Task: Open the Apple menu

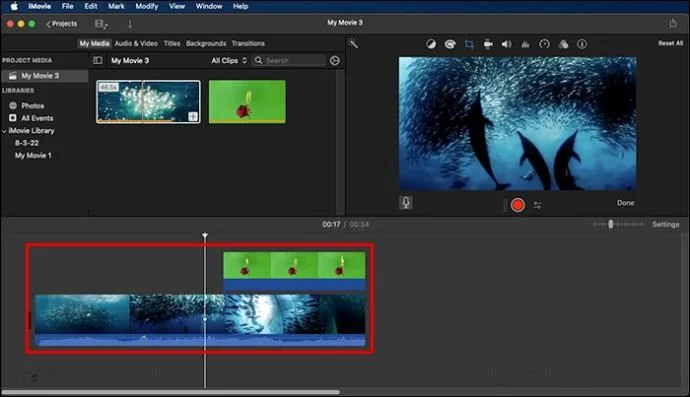Action: [x=14, y=6]
